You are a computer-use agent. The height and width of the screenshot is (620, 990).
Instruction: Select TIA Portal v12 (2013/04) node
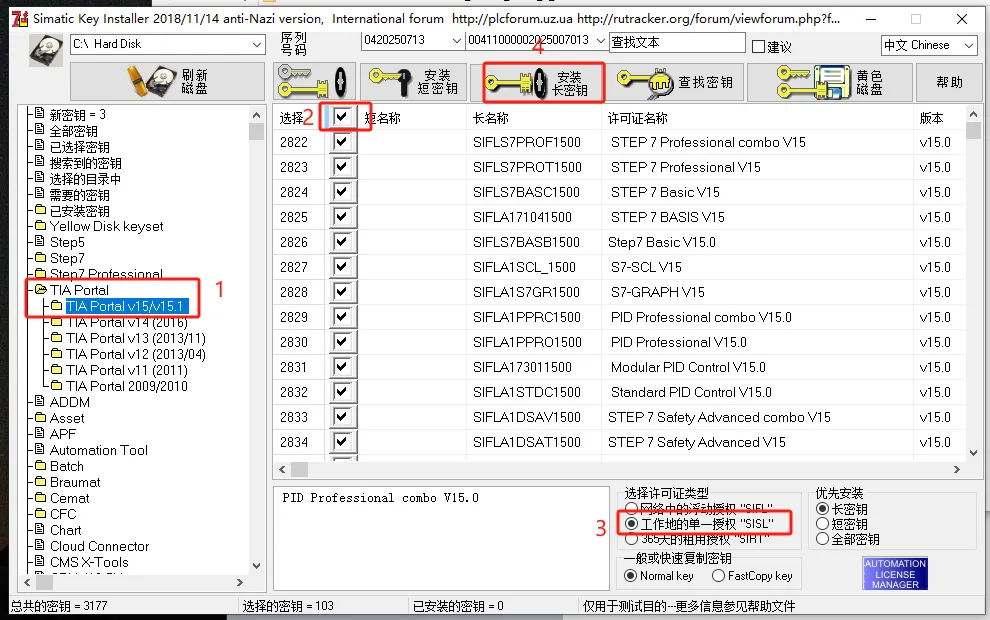tap(136, 354)
